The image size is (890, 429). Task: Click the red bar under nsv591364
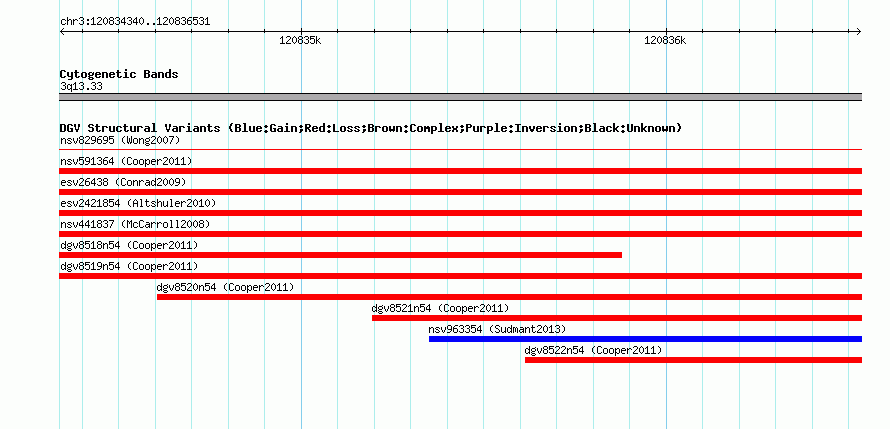[x=461, y=171]
